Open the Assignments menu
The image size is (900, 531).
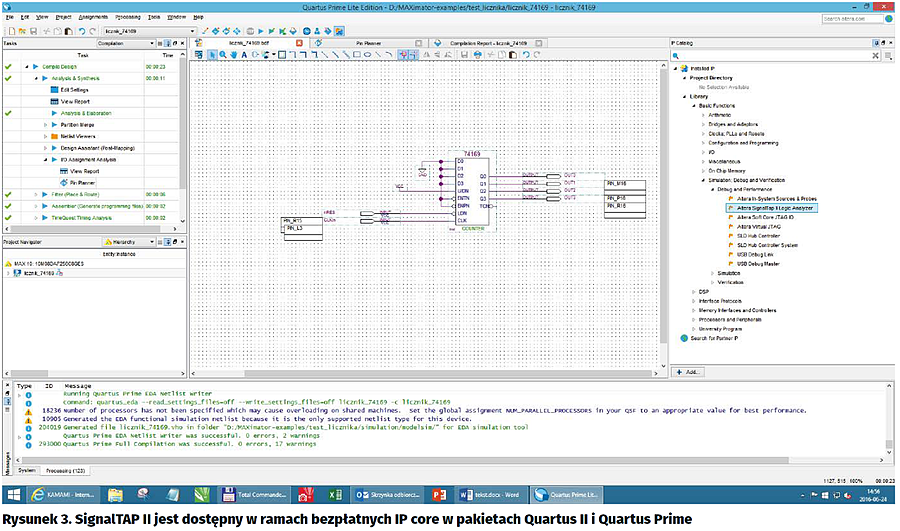(91, 17)
